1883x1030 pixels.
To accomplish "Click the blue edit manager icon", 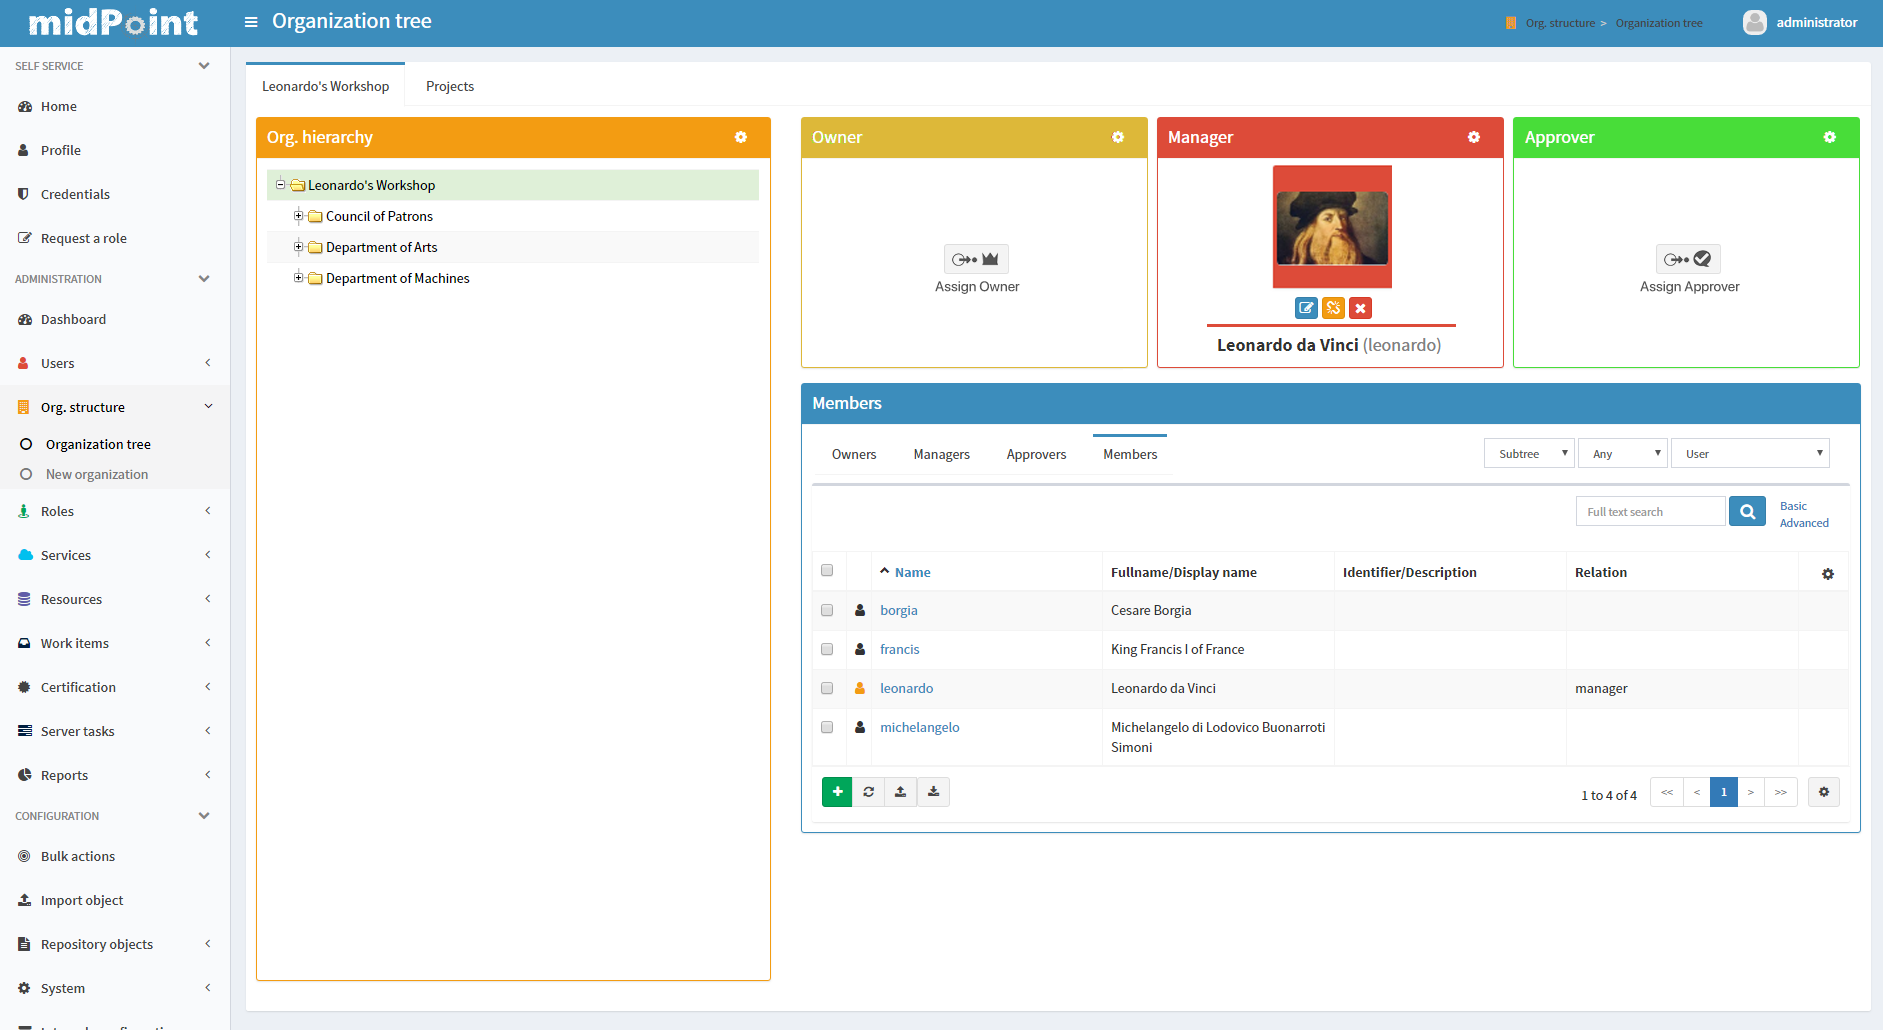I will pyautogui.click(x=1306, y=308).
